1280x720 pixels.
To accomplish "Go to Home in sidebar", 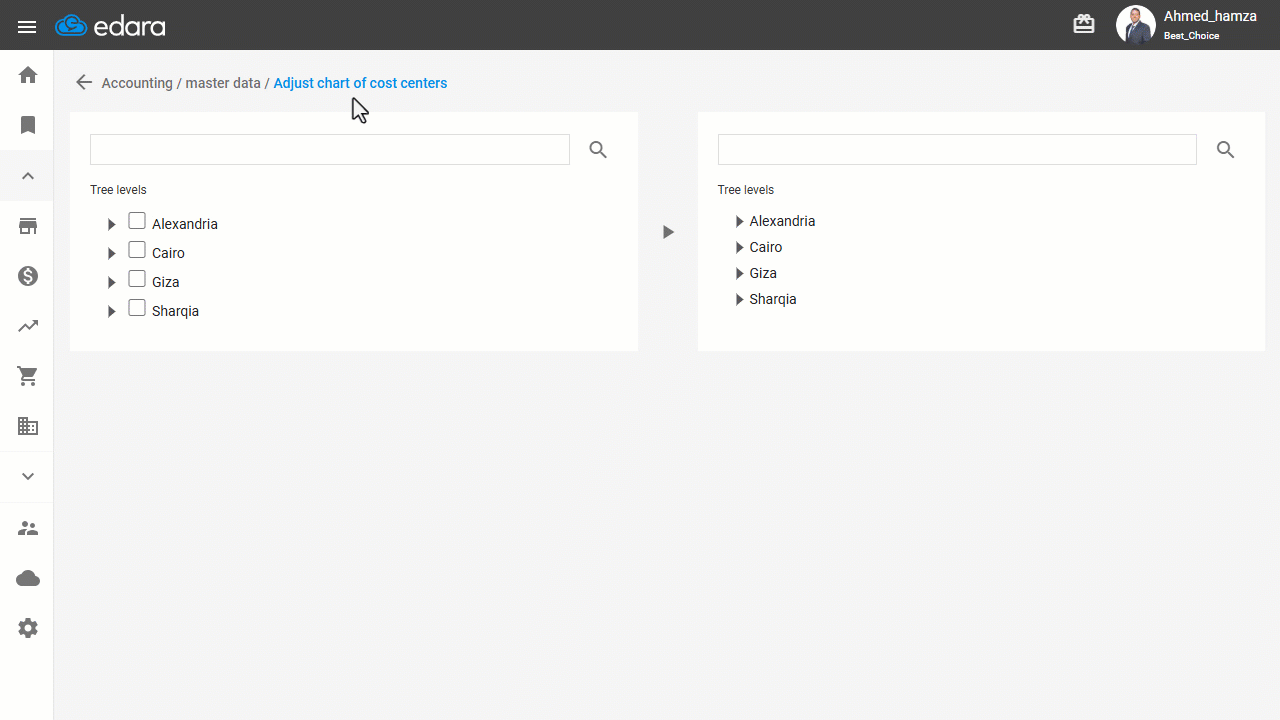I will click(28, 75).
